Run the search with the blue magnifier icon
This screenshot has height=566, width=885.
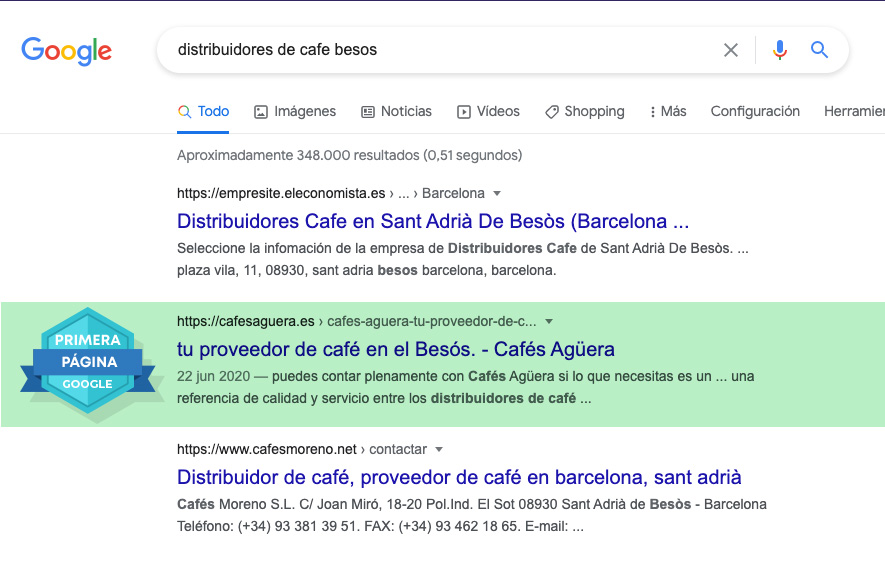[820, 50]
